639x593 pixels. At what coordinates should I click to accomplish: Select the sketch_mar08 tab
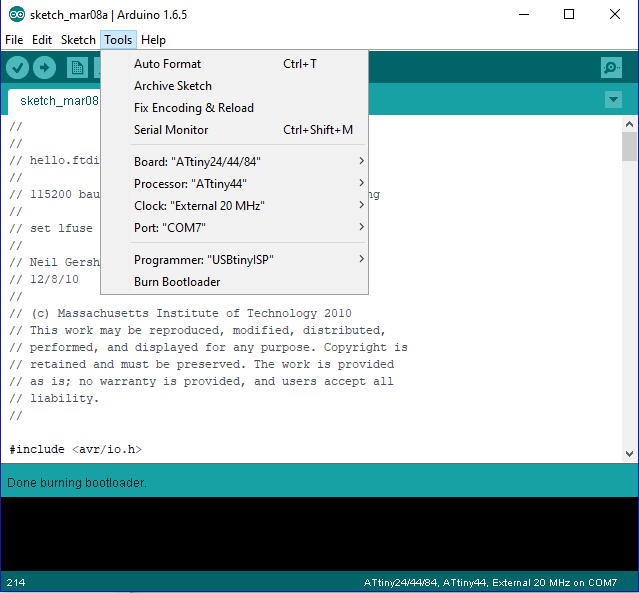point(54,101)
